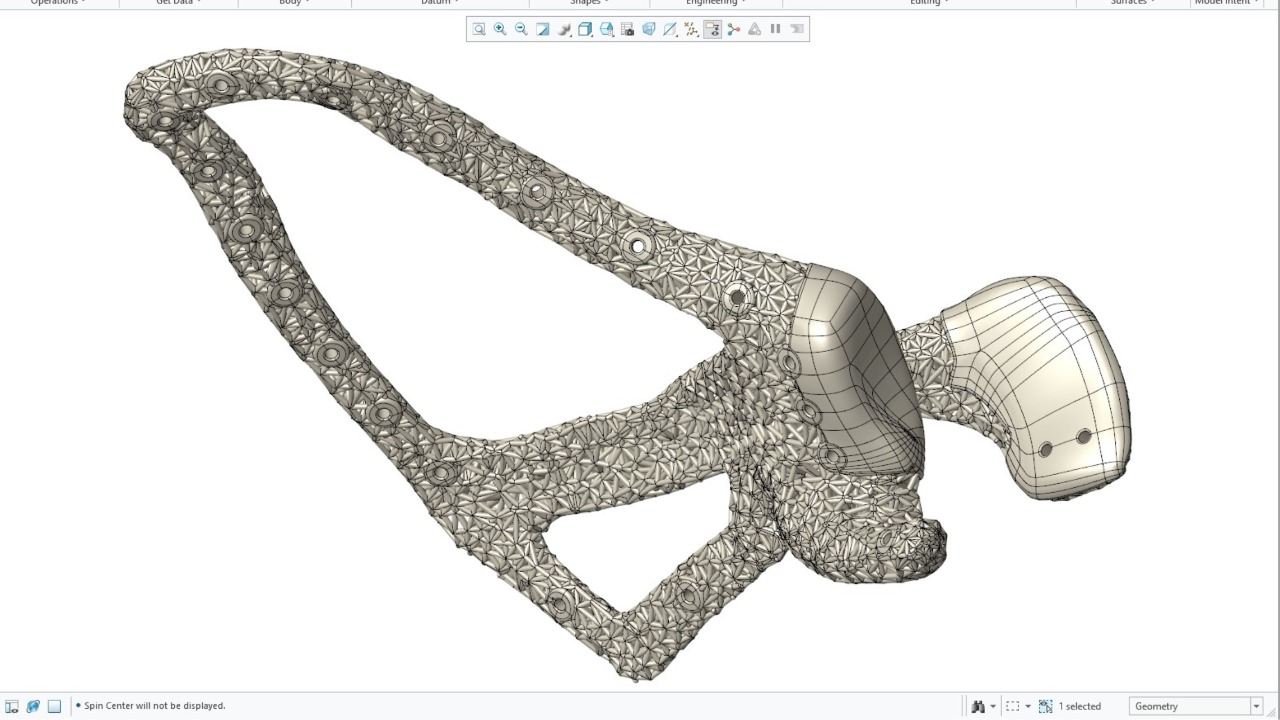The height and width of the screenshot is (720, 1280).
Task: Click the last grayed graphics toolbar icon
Action: coord(797,29)
